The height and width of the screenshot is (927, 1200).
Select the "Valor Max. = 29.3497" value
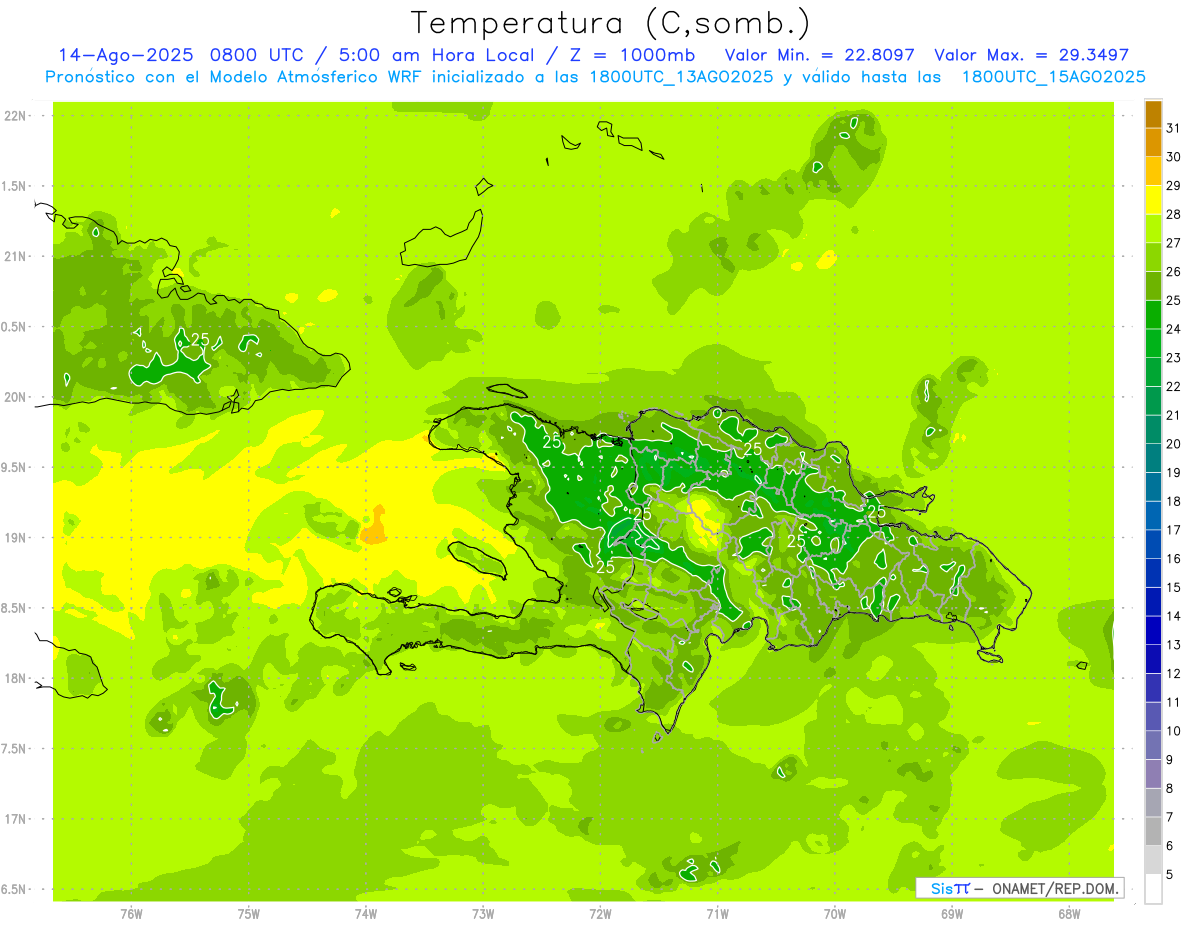click(x=1031, y=55)
